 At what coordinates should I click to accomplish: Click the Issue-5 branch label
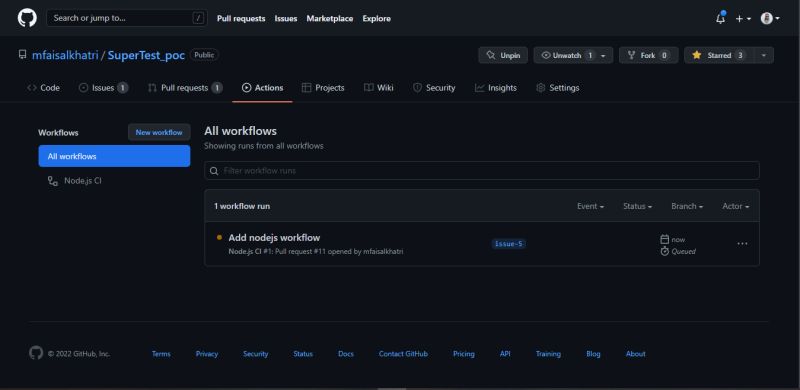tap(509, 243)
